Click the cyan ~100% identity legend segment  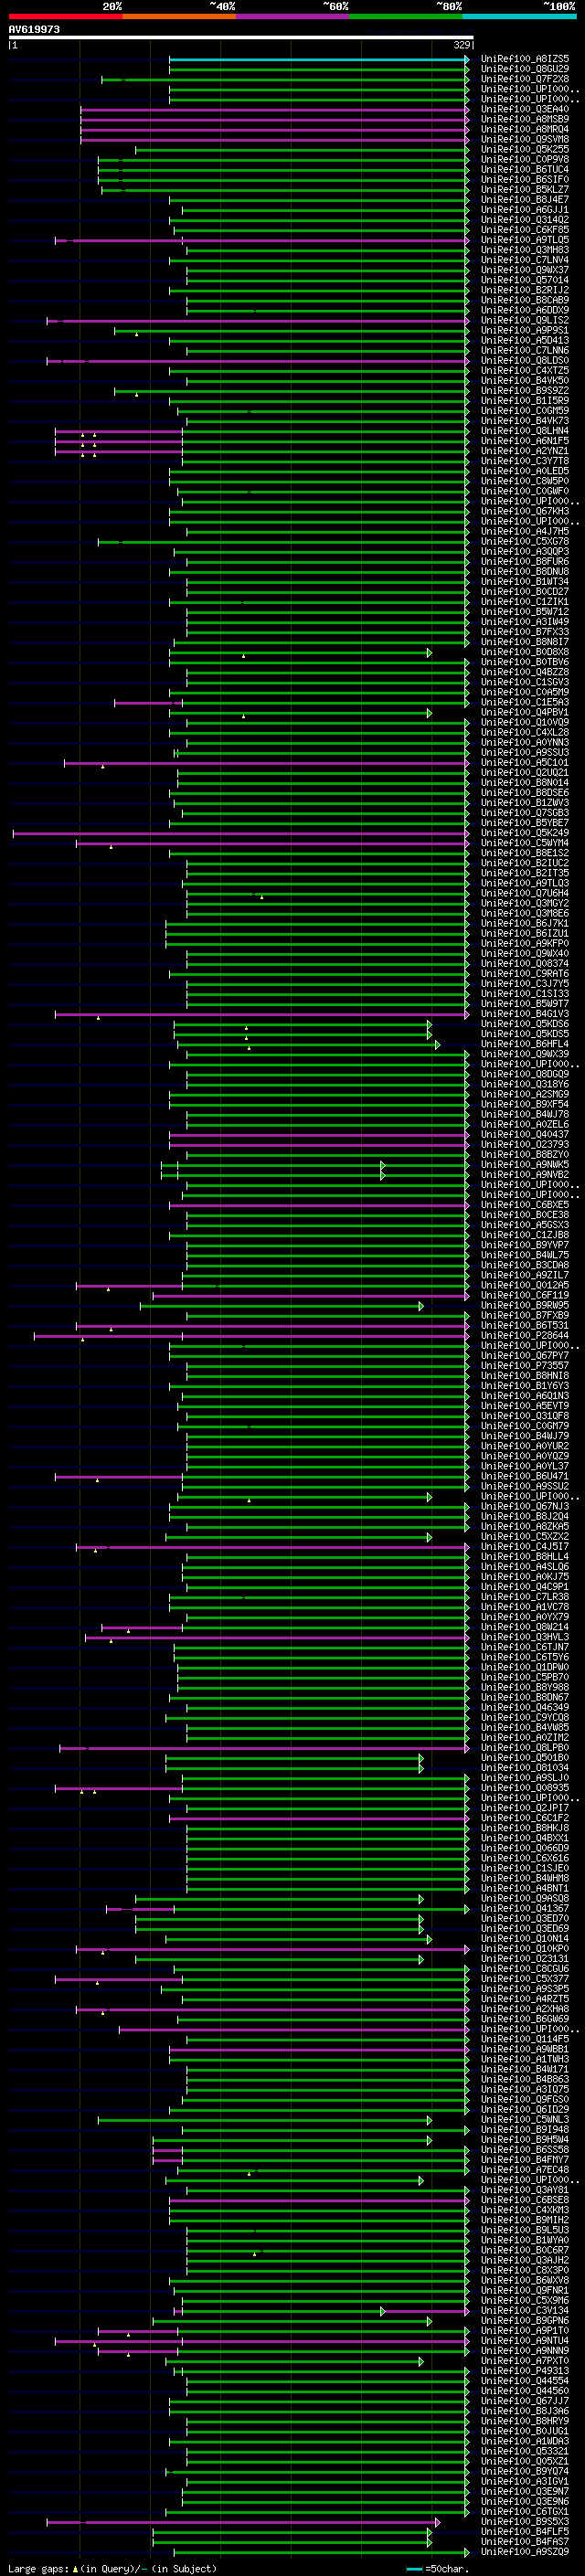click(x=519, y=16)
